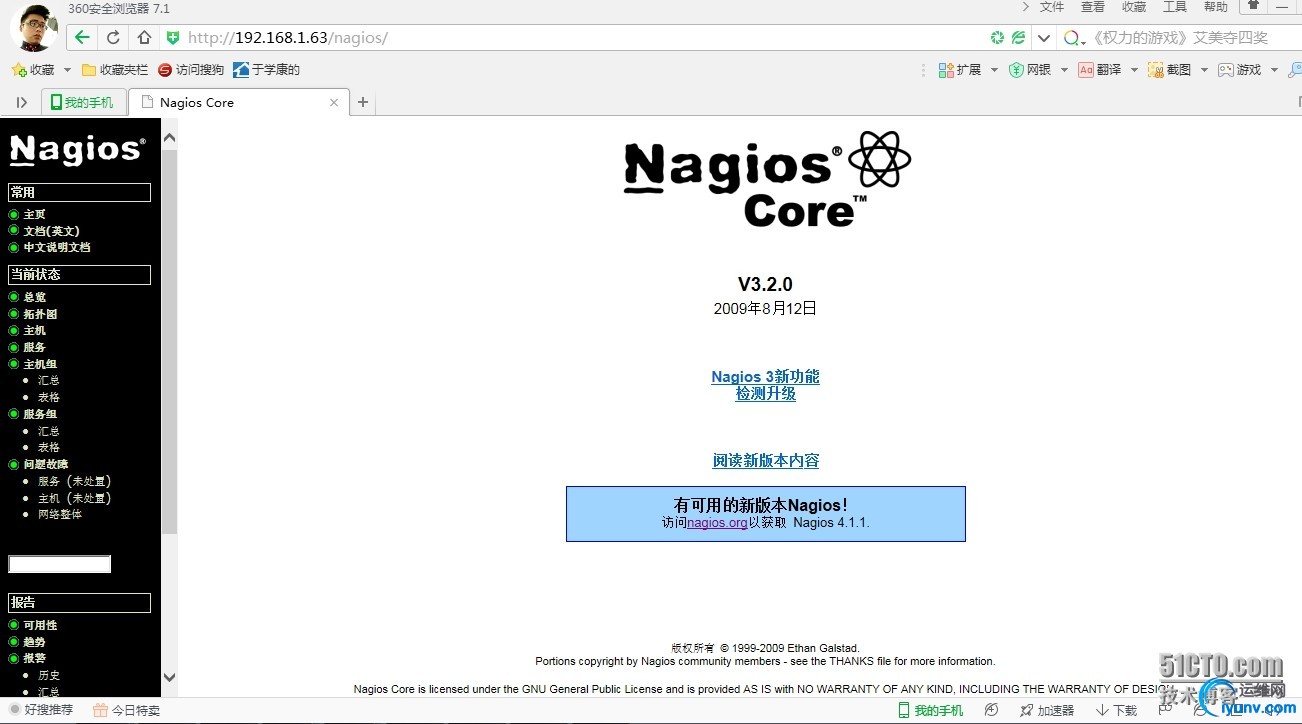1302x724 pixels.
Task: Open 主机 (未处置) under 问题故障
Action: 74,498
